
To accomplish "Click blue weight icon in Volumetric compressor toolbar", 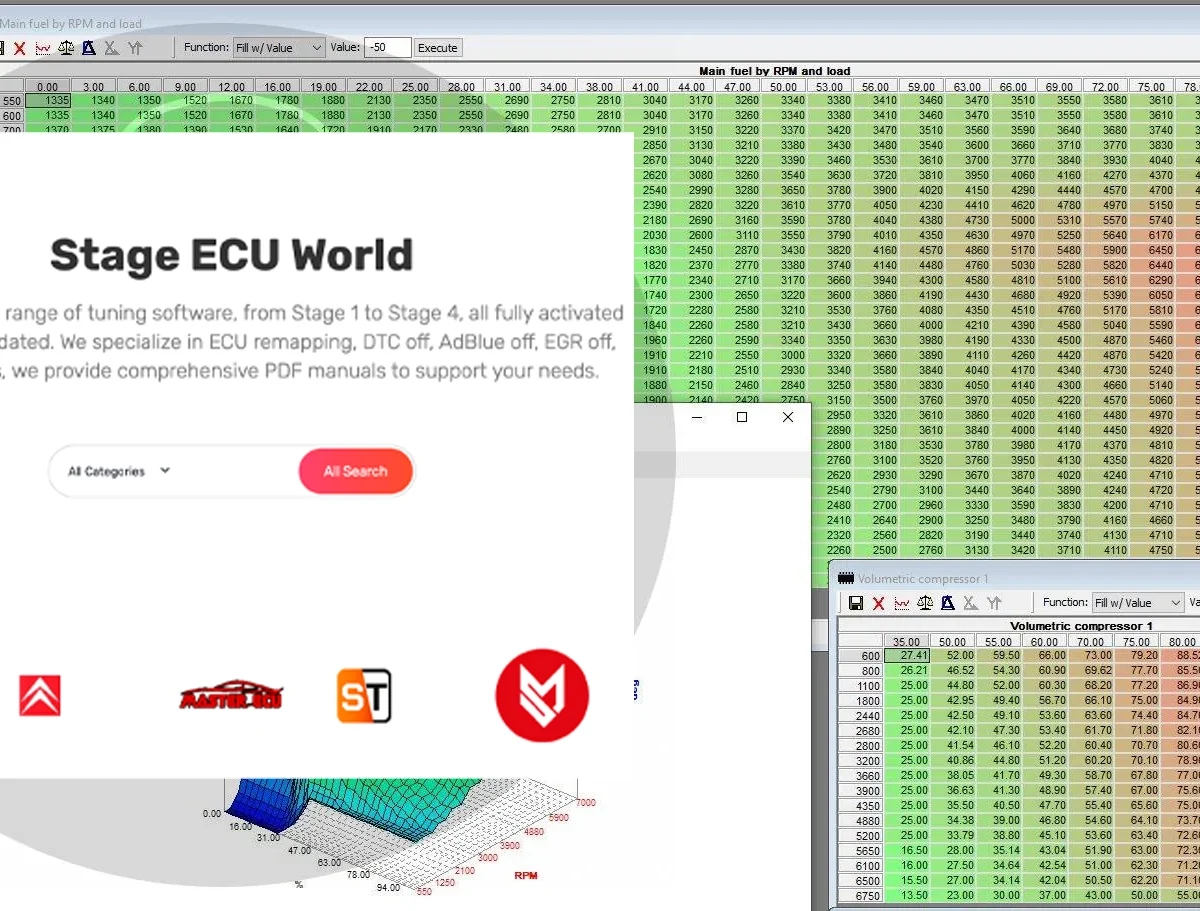I will coord(947,603).
